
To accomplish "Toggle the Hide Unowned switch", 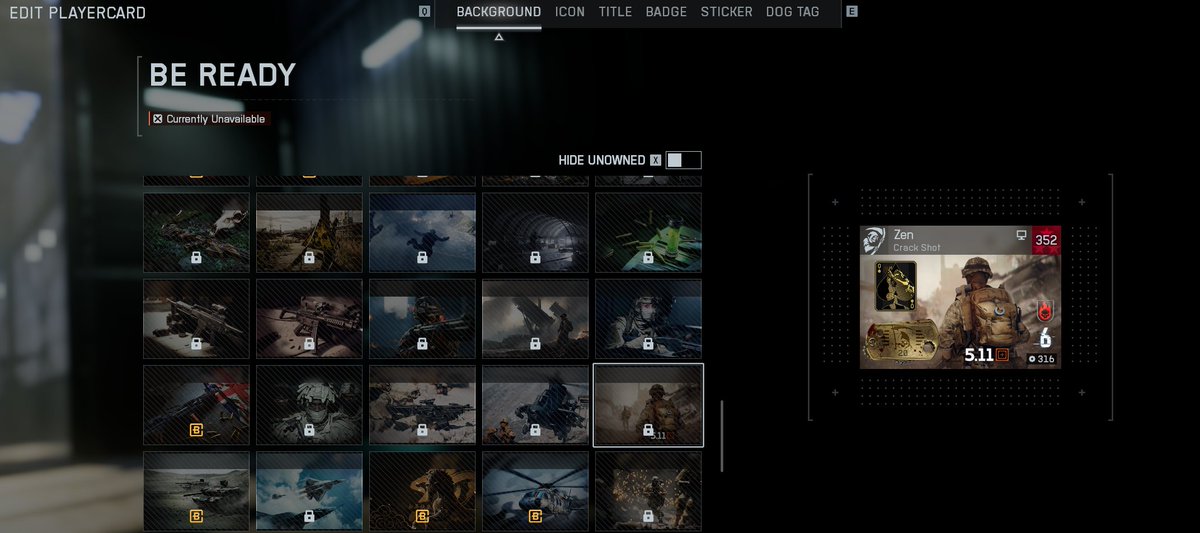I will 684,160.
